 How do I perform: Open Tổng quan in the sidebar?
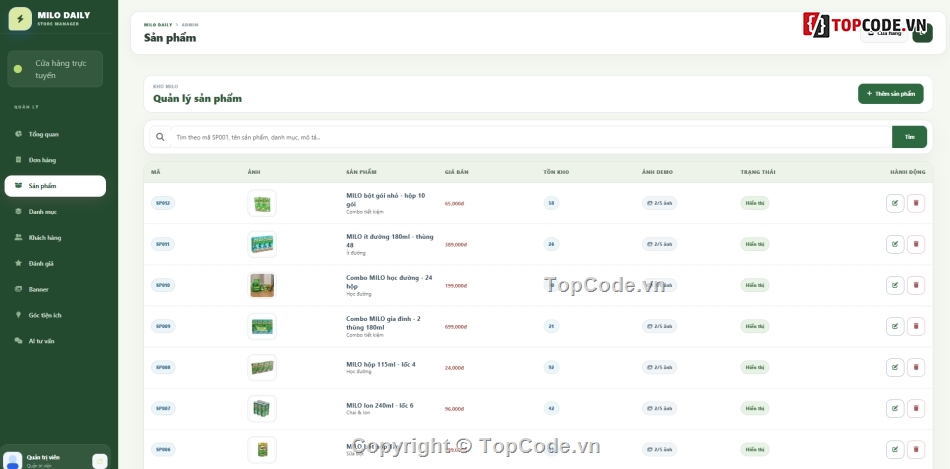click(x=55, y=134)
